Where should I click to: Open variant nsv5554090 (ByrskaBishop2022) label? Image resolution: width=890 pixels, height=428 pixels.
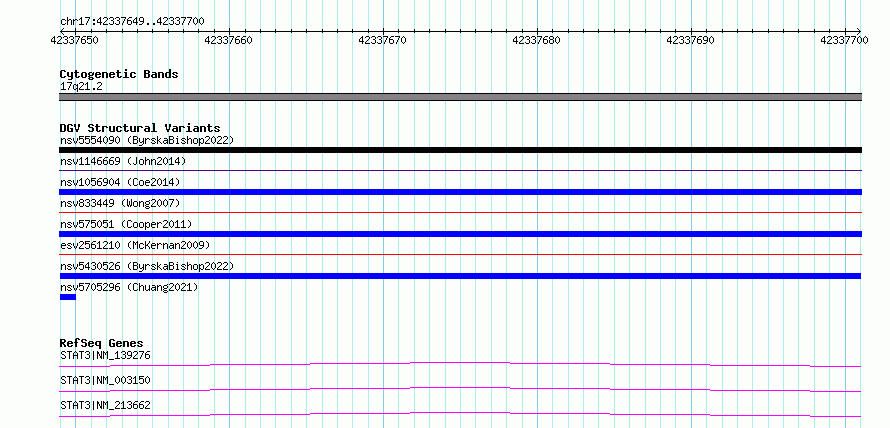[x=146, y=140]
